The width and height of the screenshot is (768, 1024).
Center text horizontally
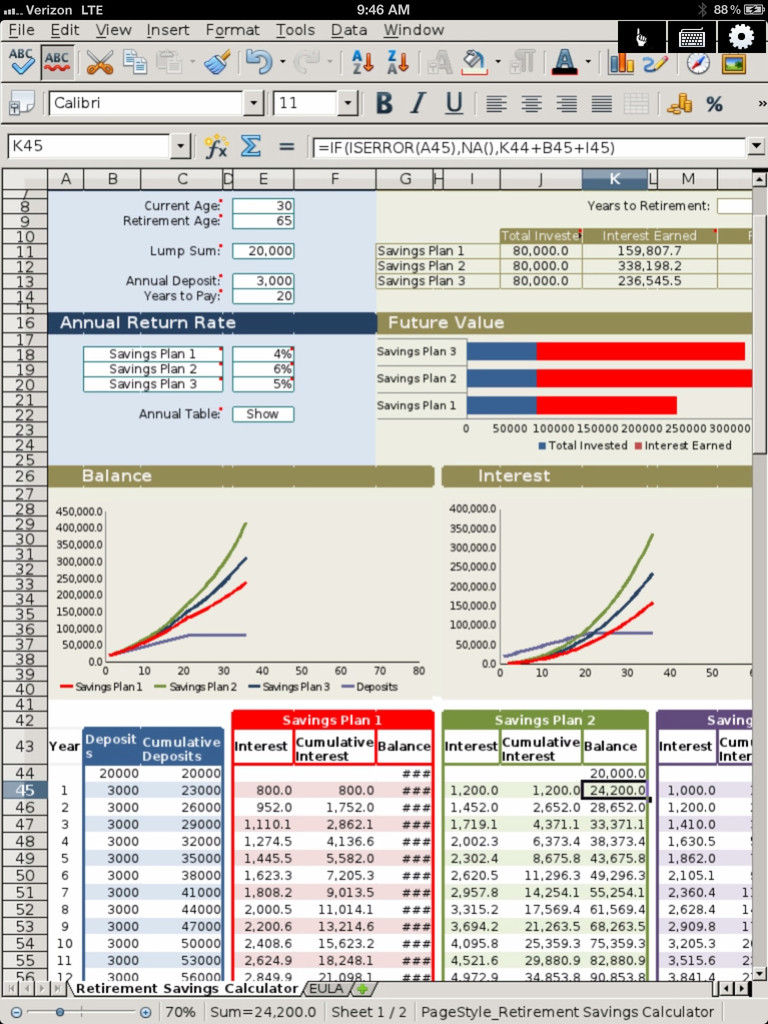(x=532, y=103)
